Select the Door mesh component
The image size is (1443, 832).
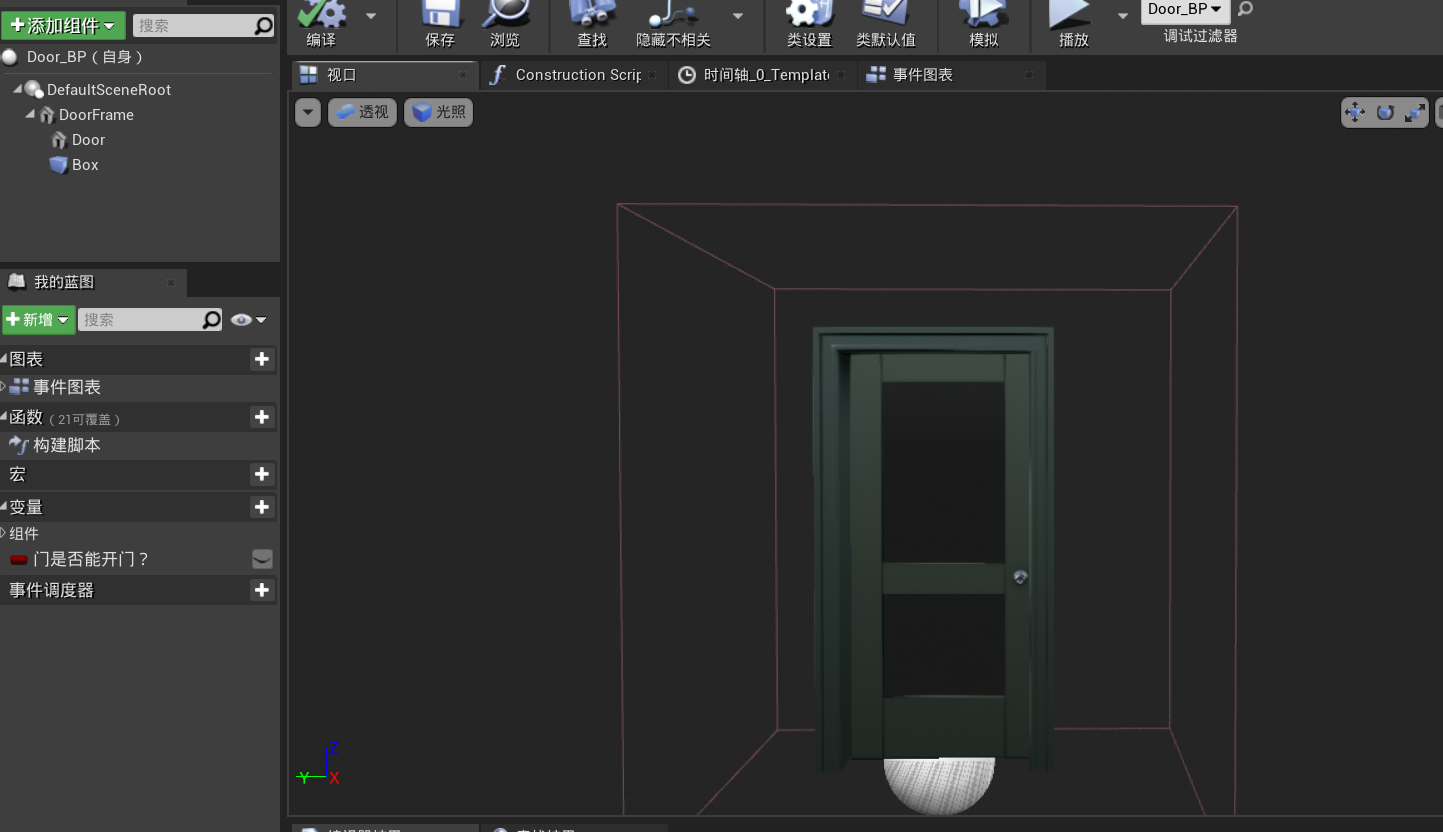[x=88, y=140]
